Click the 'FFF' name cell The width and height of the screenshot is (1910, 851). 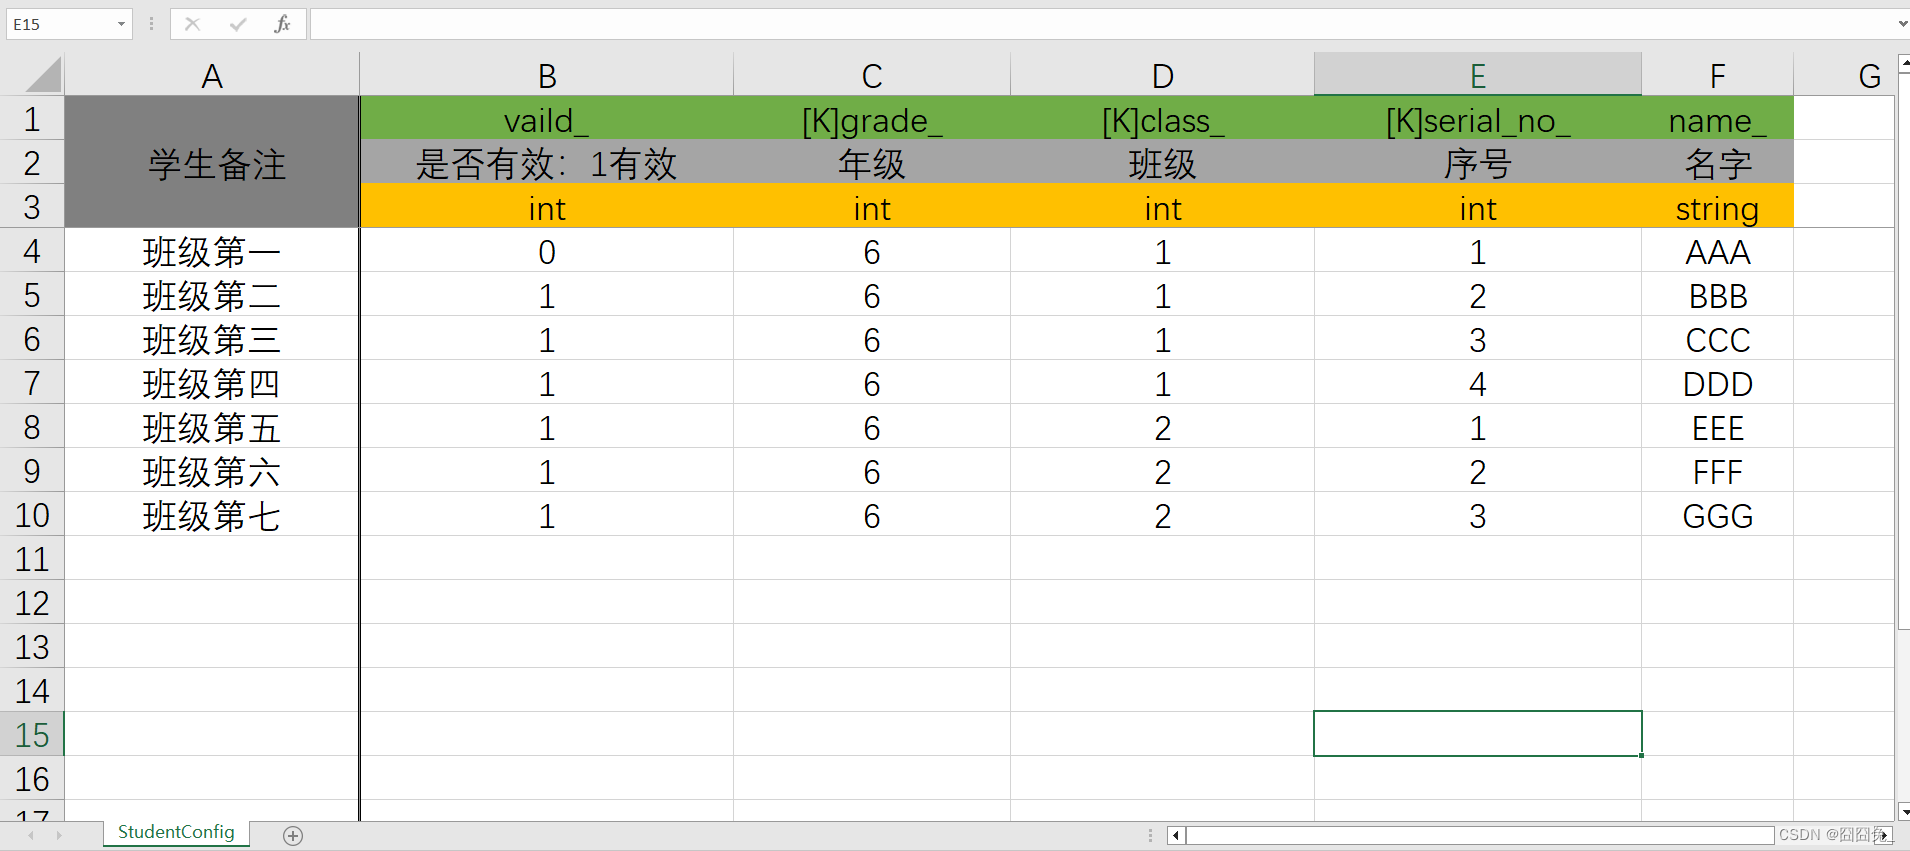[x=1717, y=471]
